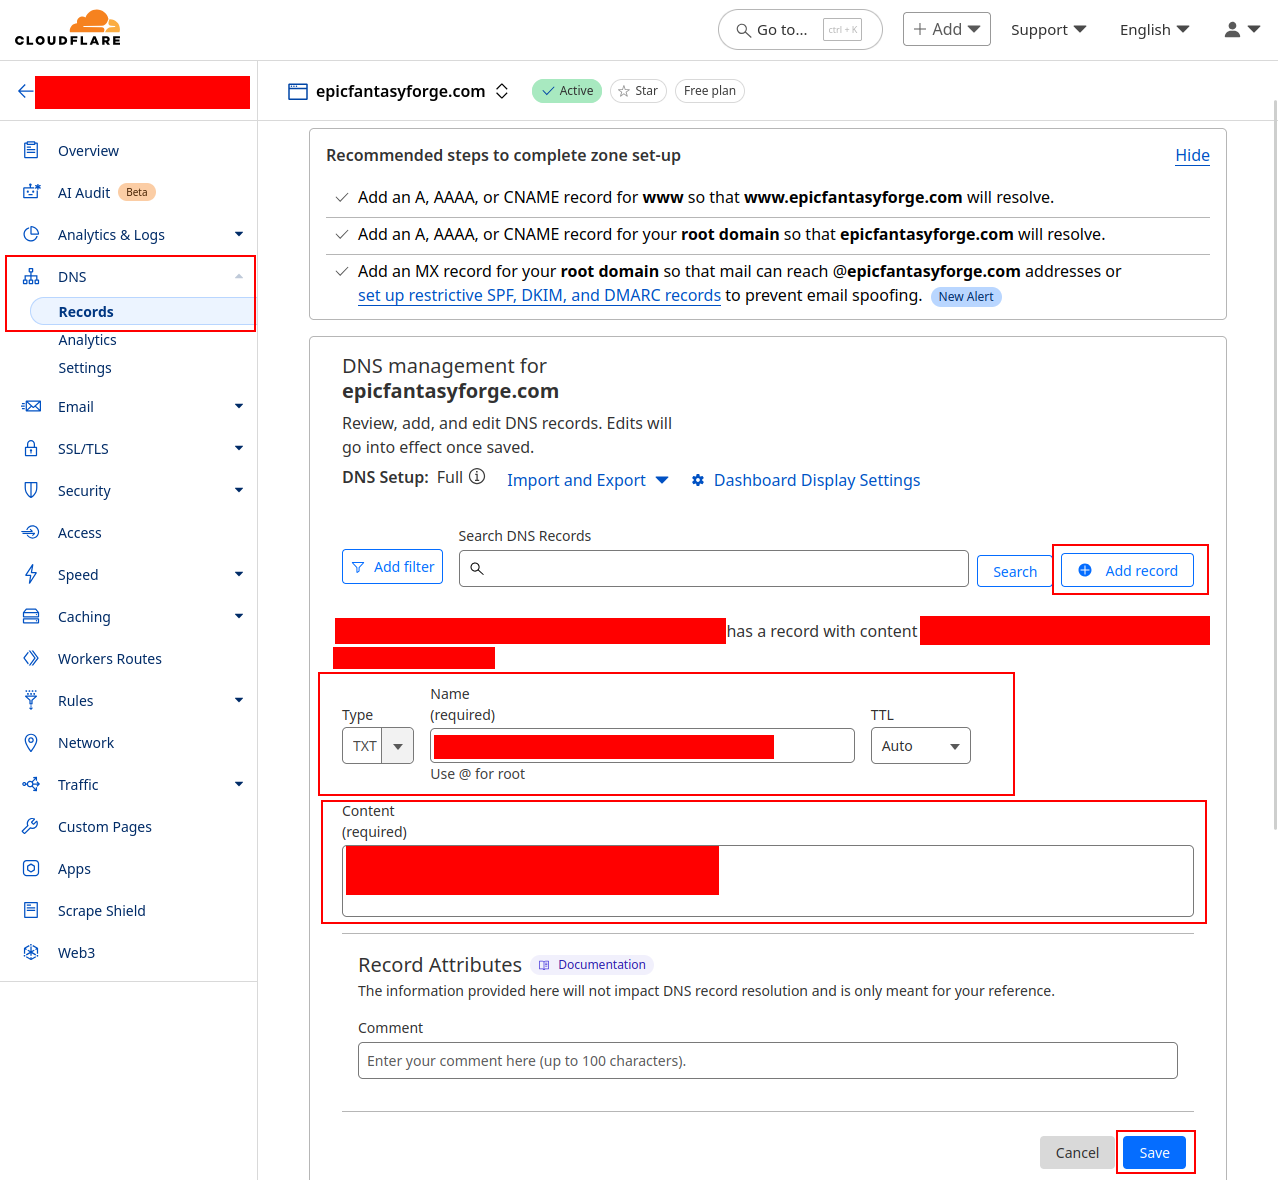This screenshot has height=1180, width=1278.
Task: Click the Workers Routes diamond icon
Action: pos(31,658)
